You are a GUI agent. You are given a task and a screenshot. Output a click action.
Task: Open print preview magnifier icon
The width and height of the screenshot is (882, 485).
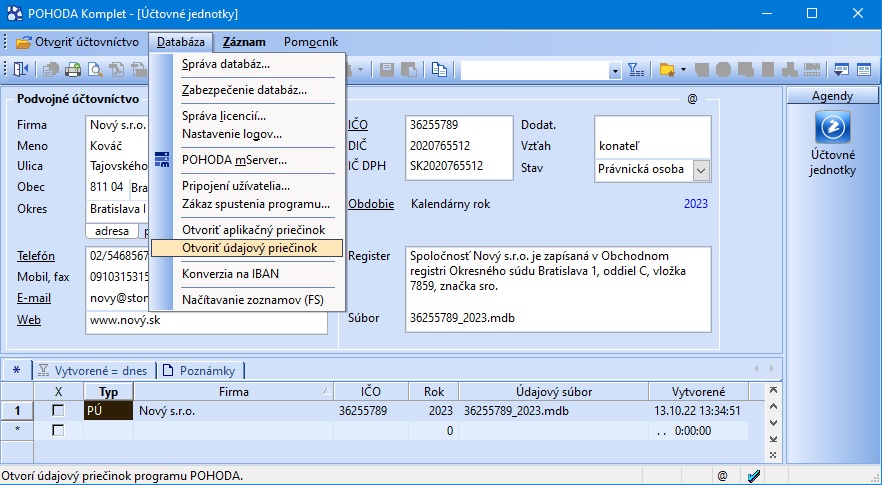point(95,70)
